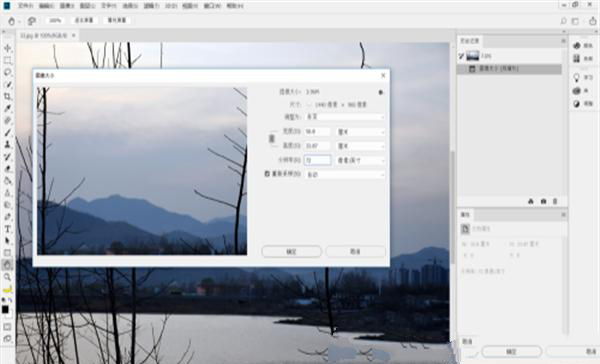Image resolution: width=600 pixels, height=364 pixels.
Task: Create new document from state icon
Action: (531, 201)
